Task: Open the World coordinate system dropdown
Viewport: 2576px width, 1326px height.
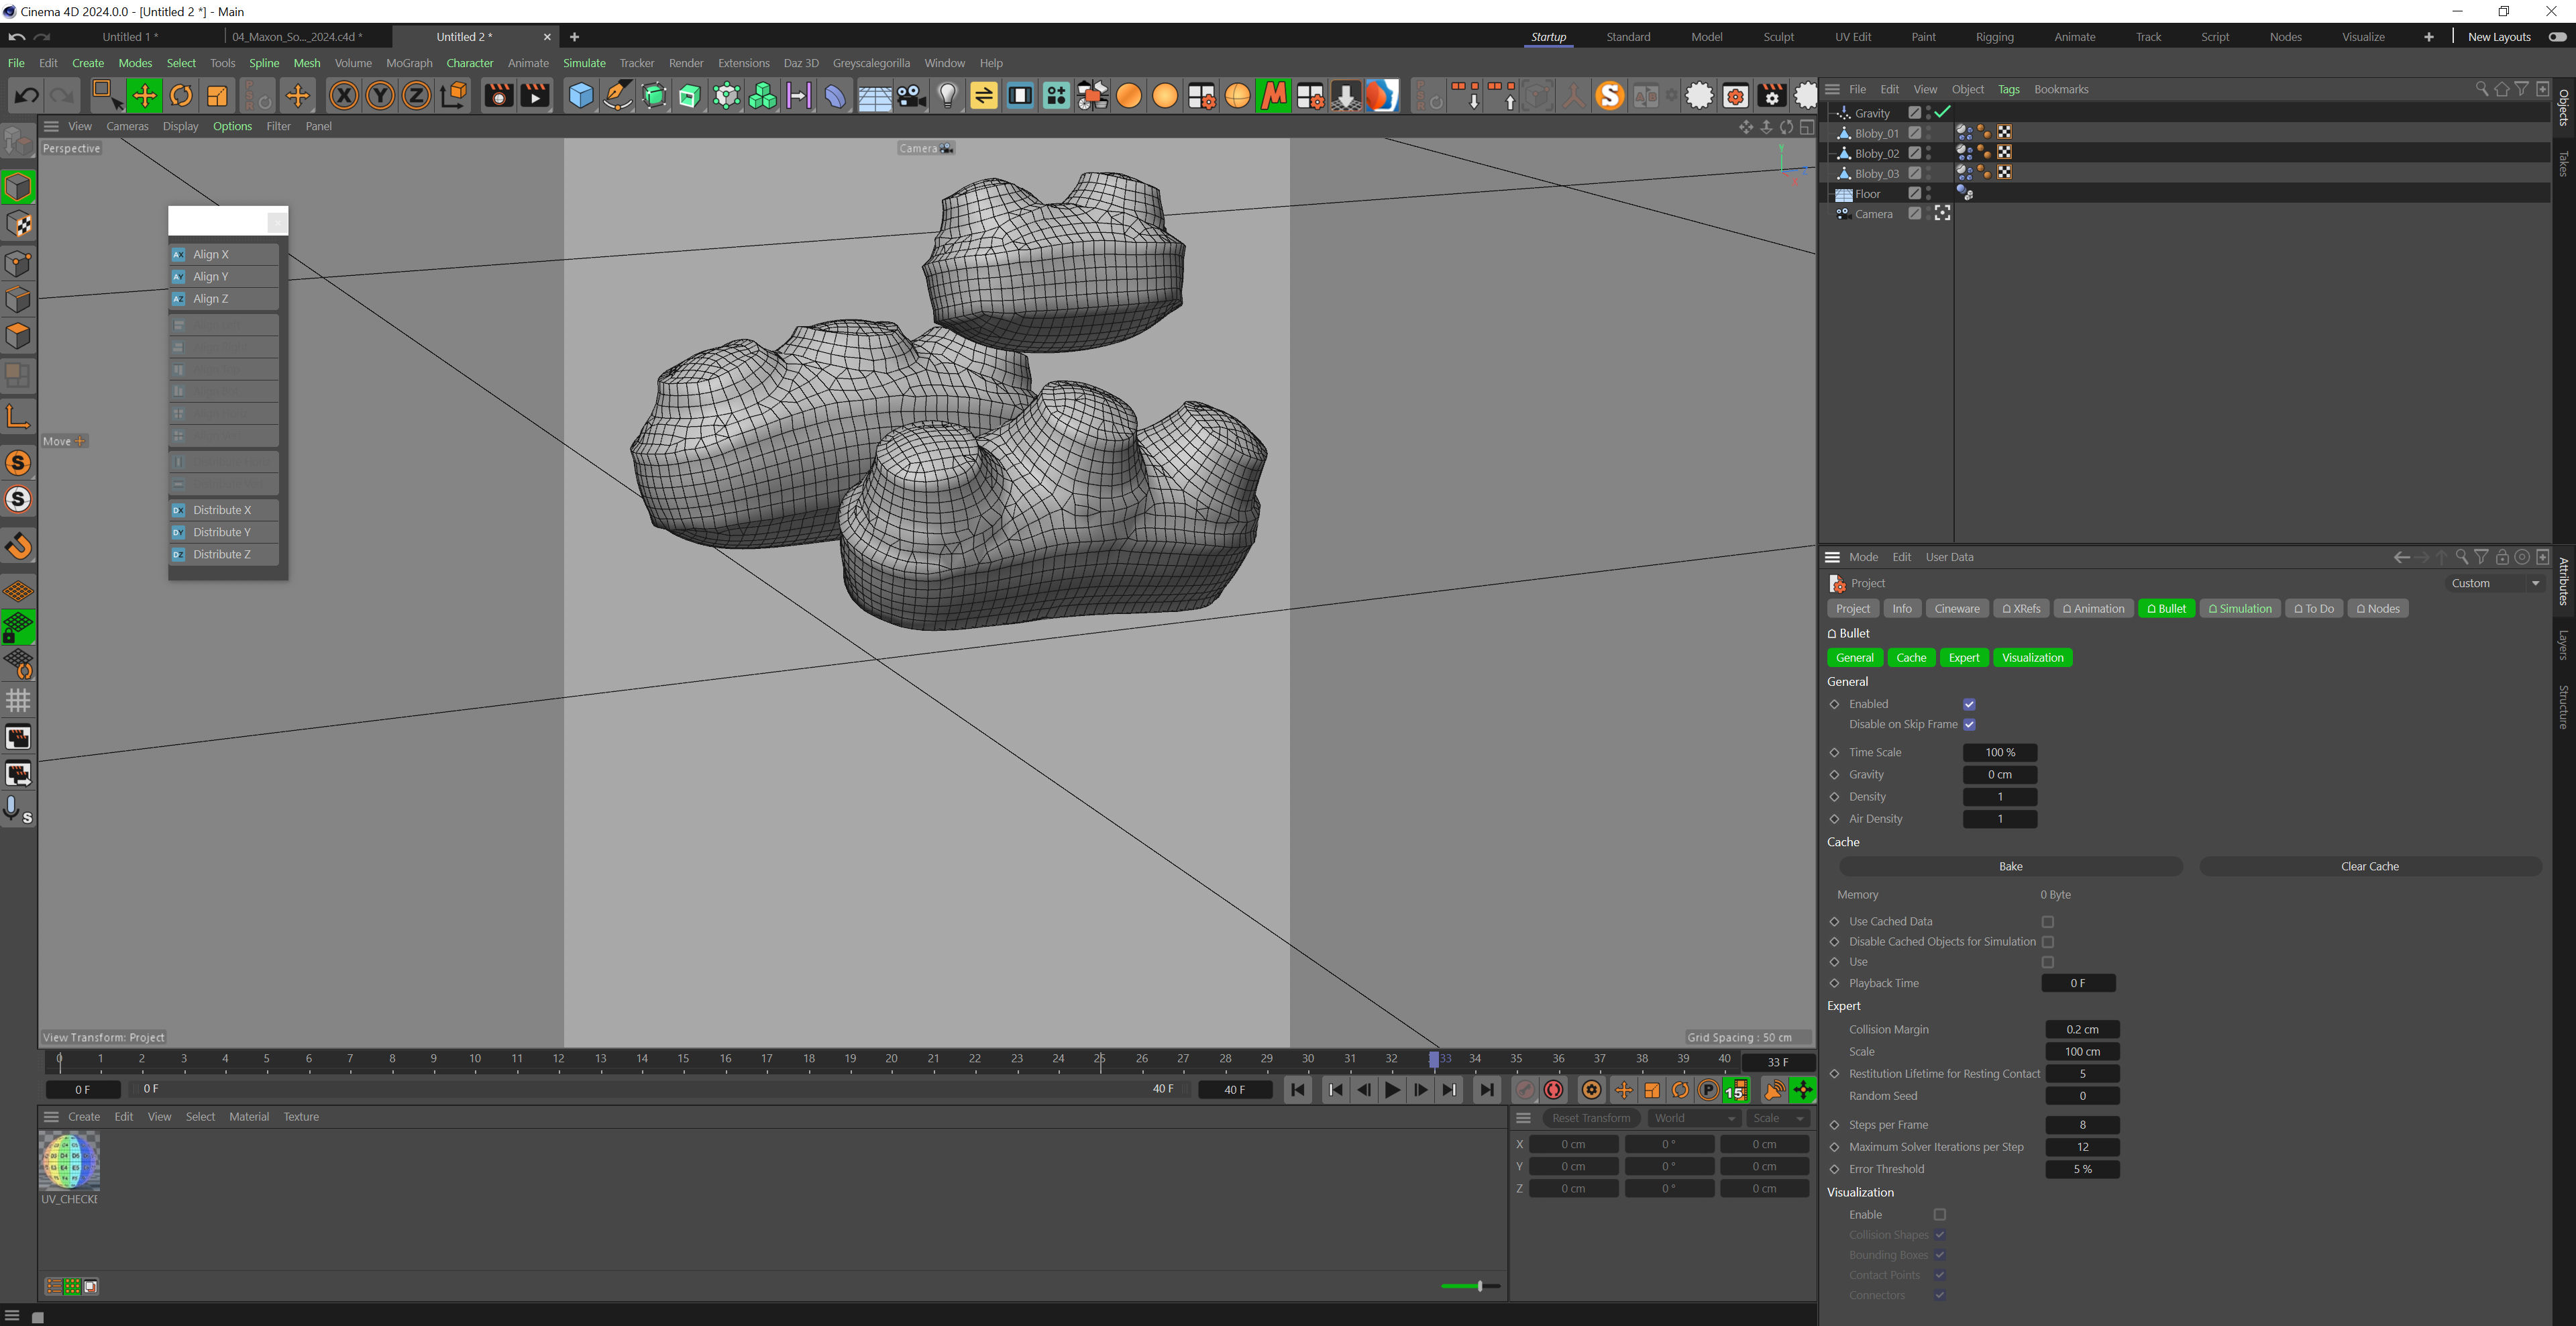Action: point(1693,1118)
